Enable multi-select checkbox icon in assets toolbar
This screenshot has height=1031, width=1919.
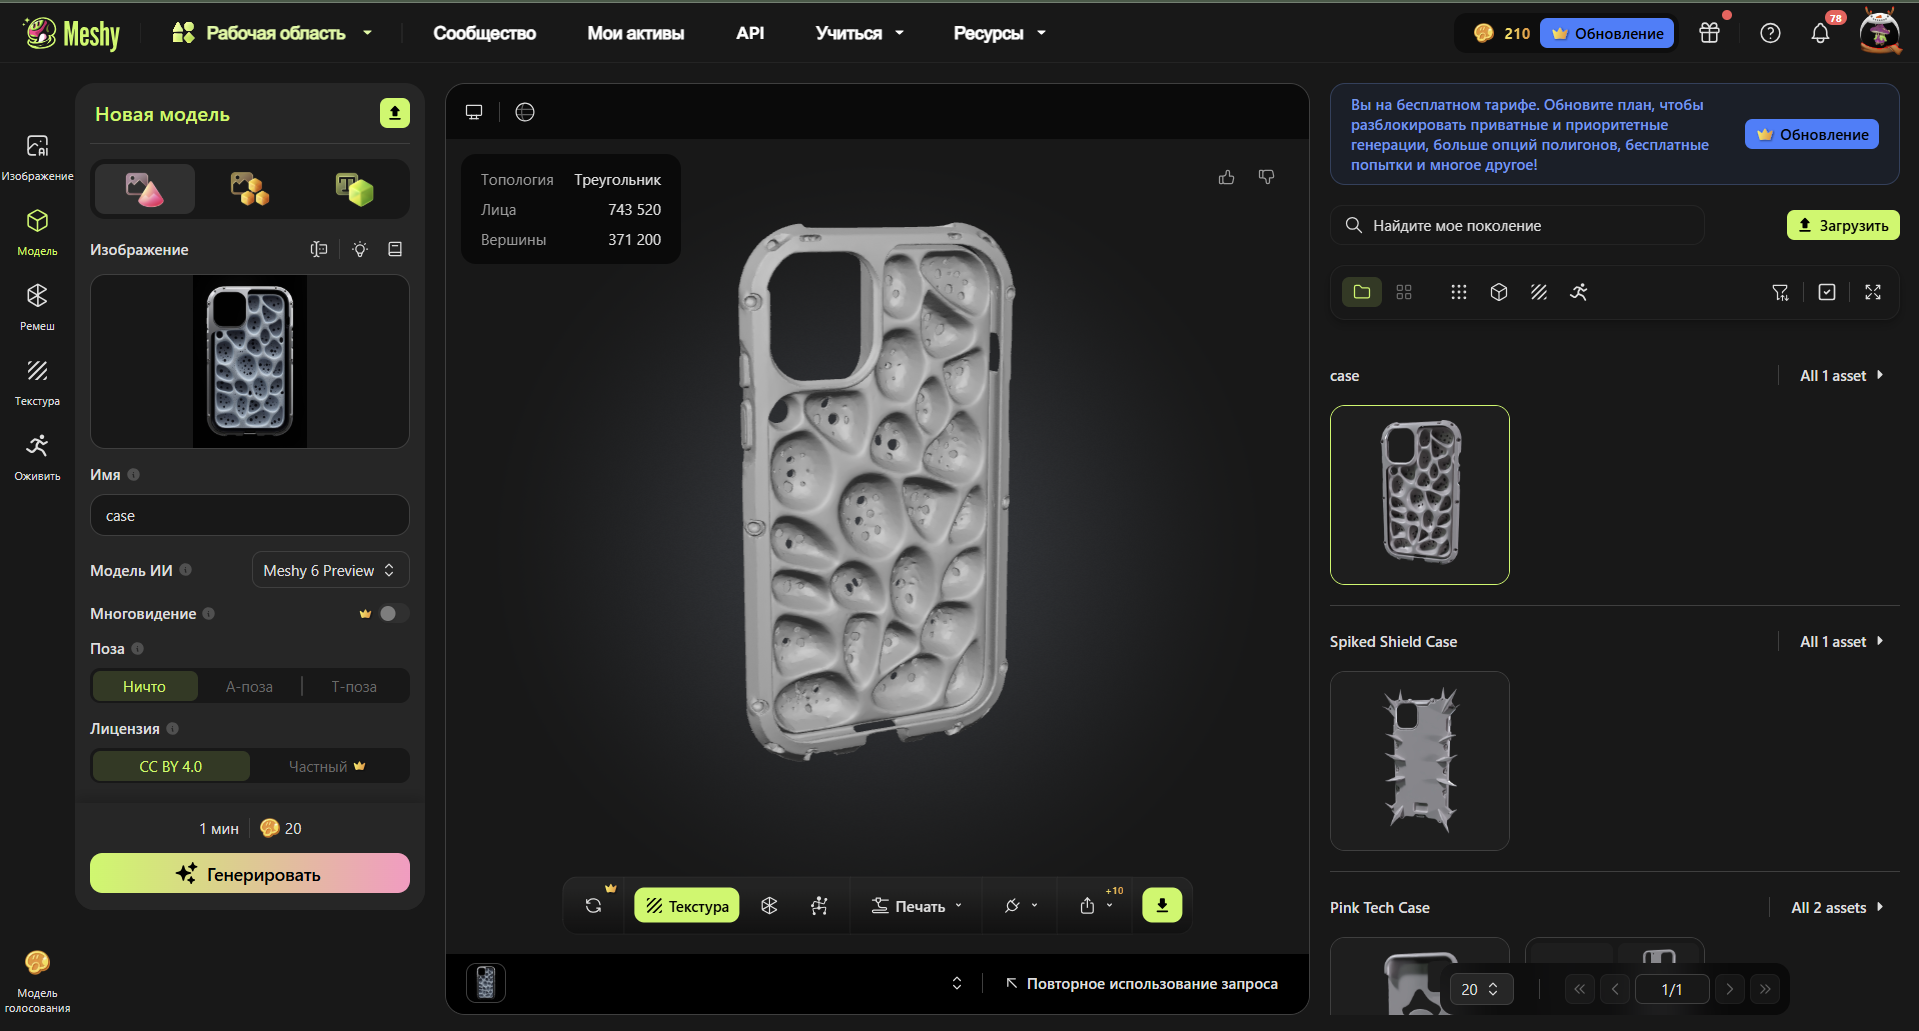tap(1827, 292)
